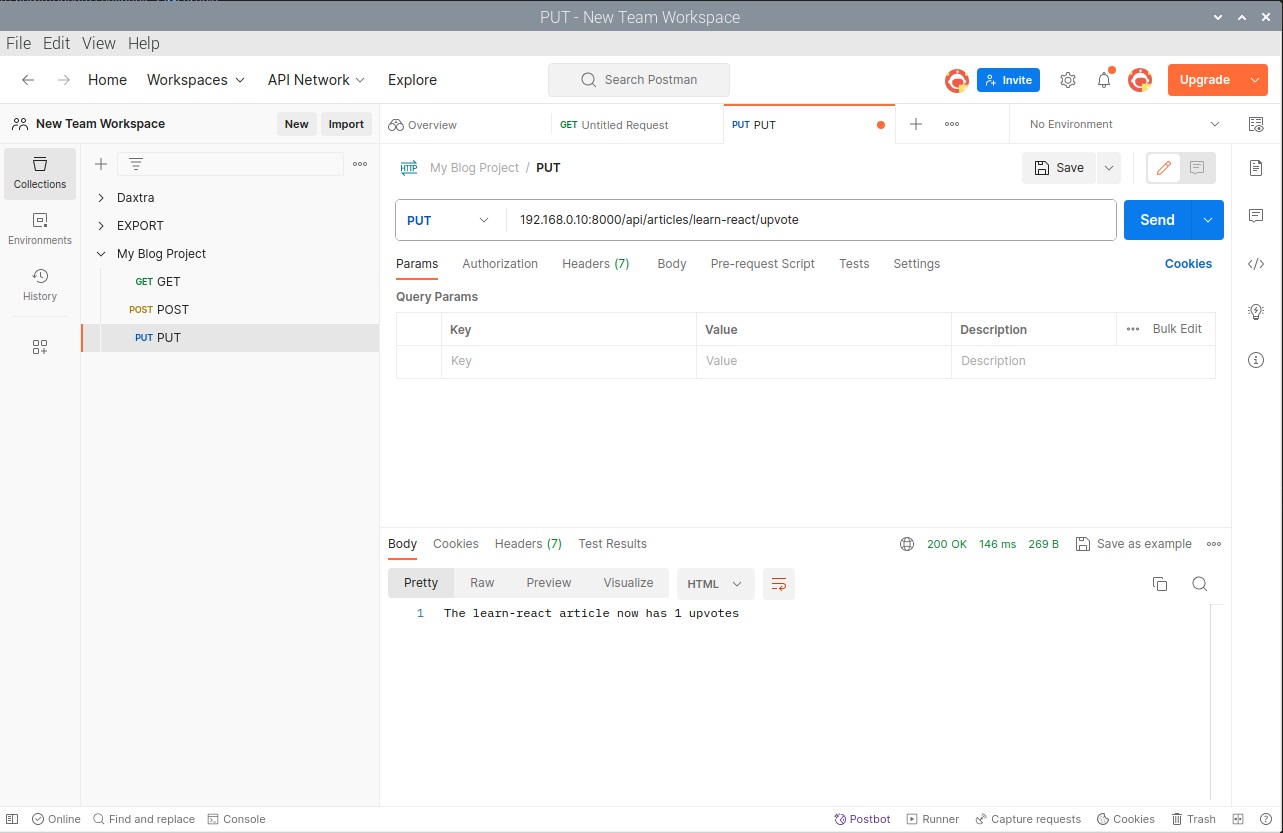Go back with the left arrow icon

28,80
